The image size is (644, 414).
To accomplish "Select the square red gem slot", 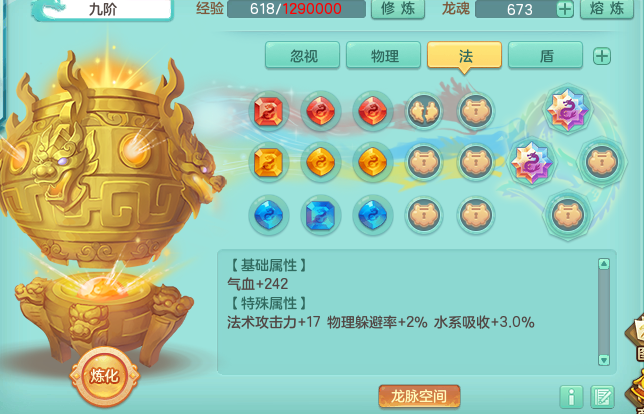I will [x=269, y=111].
